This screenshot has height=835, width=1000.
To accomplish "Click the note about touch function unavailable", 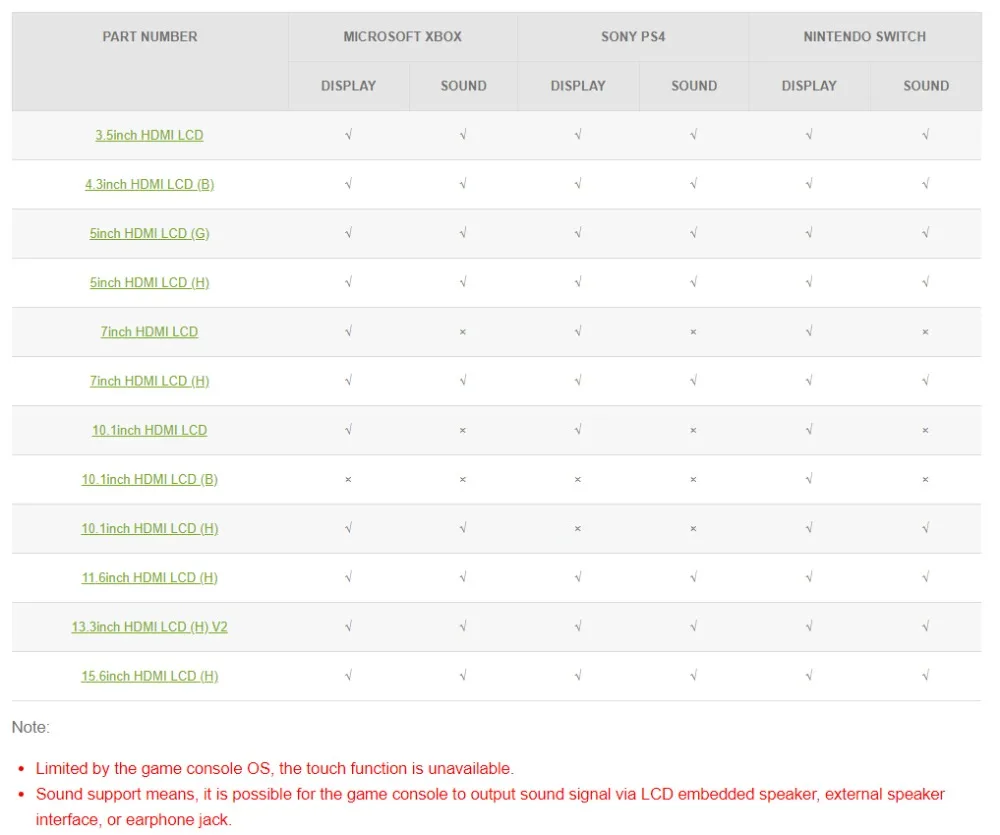I will coord(275,768).
